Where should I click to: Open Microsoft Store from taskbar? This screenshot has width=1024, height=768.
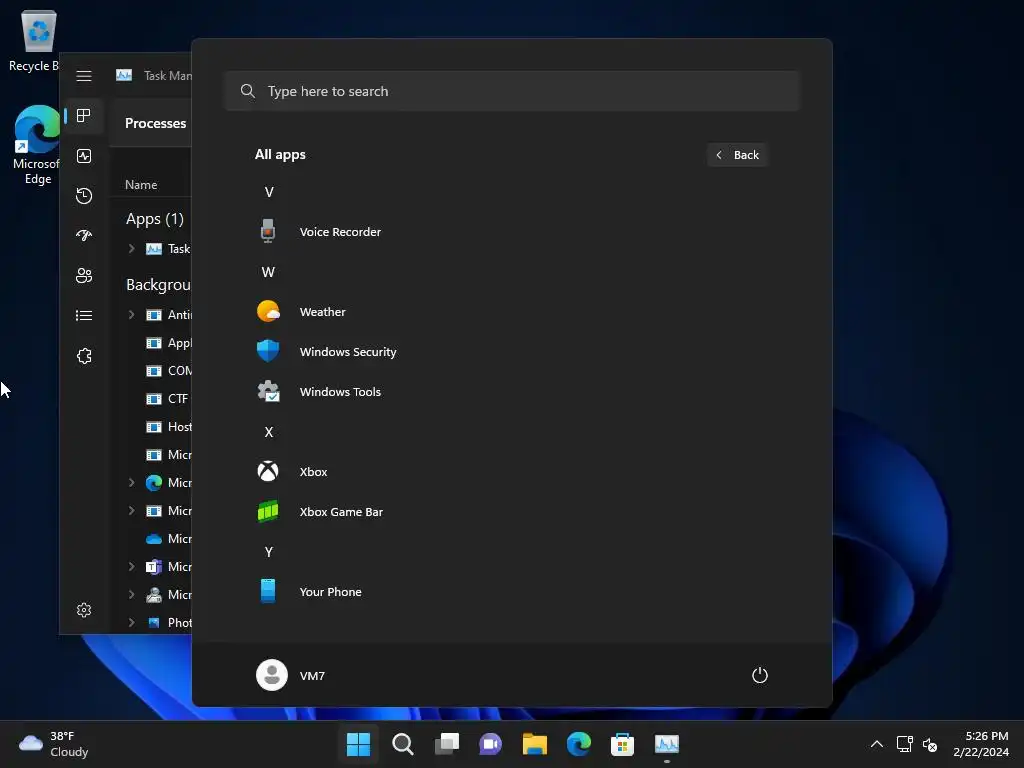tap(622, 744)
